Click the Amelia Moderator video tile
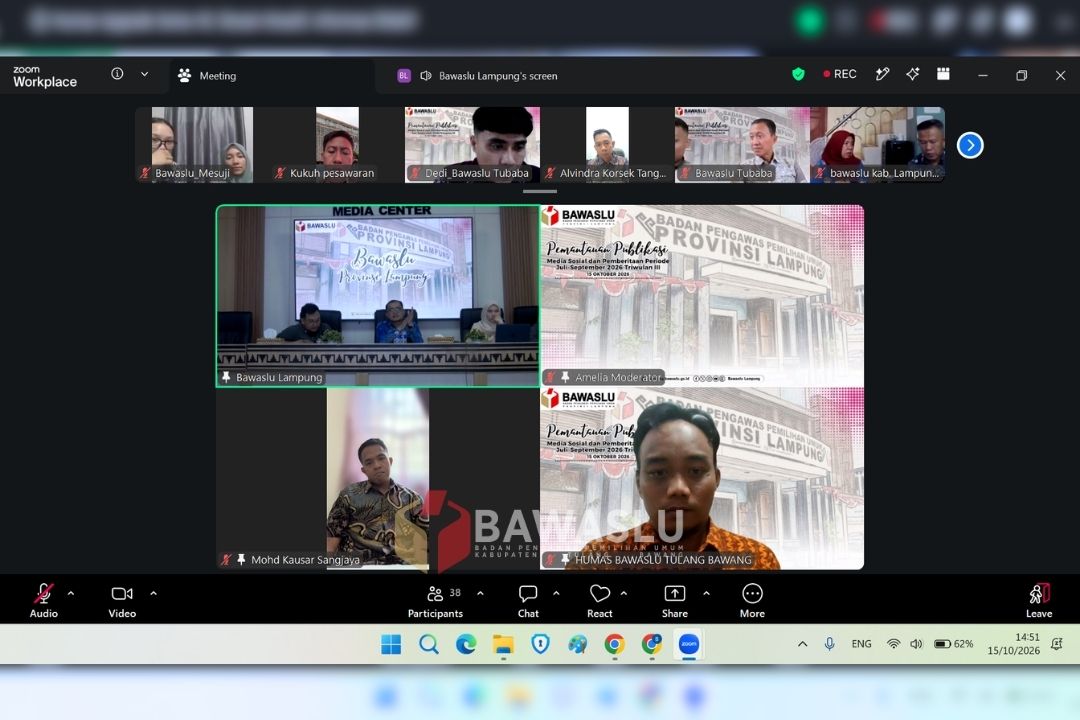 703,296
